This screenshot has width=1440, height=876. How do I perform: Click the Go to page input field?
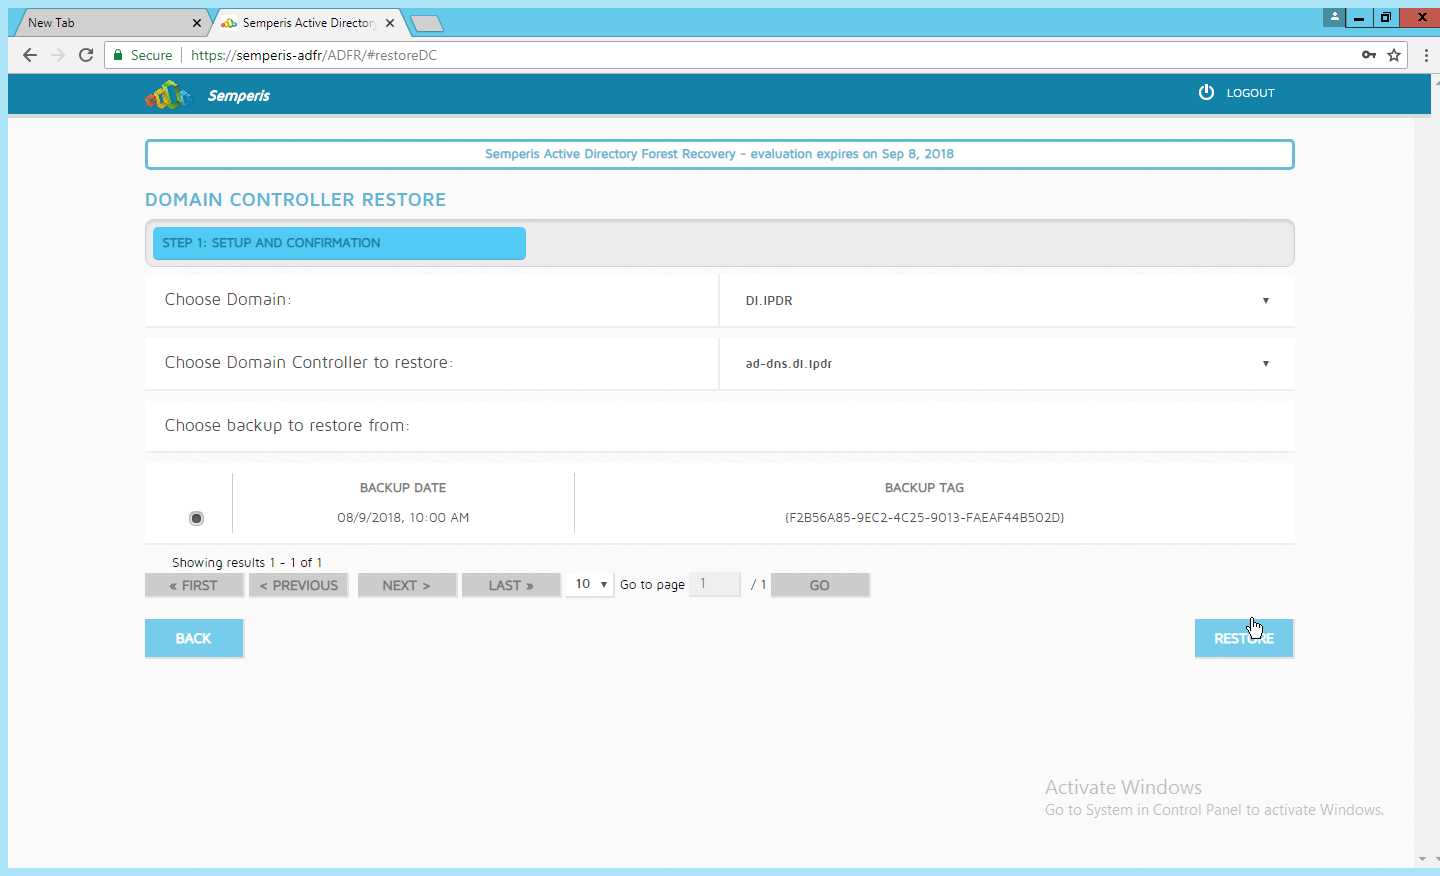pos(715,584)
